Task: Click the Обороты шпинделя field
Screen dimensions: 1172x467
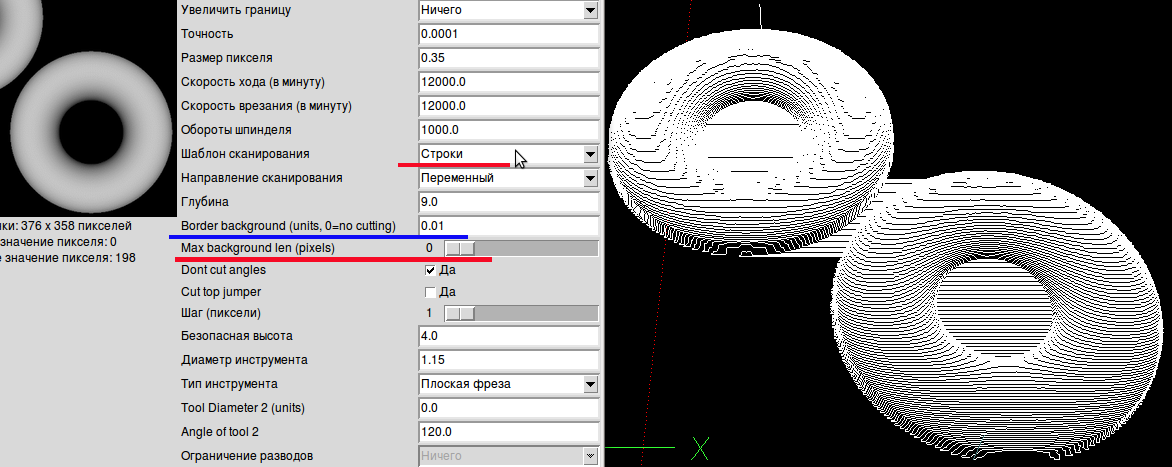Action: (x=509, y=129)
